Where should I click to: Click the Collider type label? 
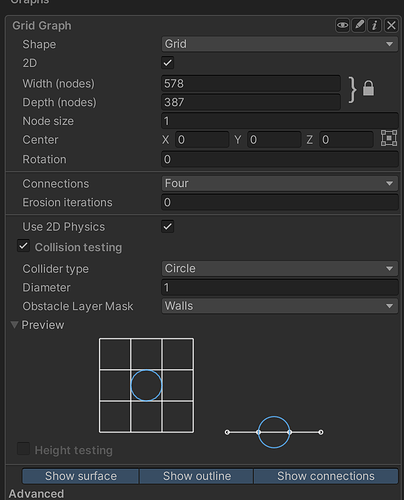tap(56, 269)
